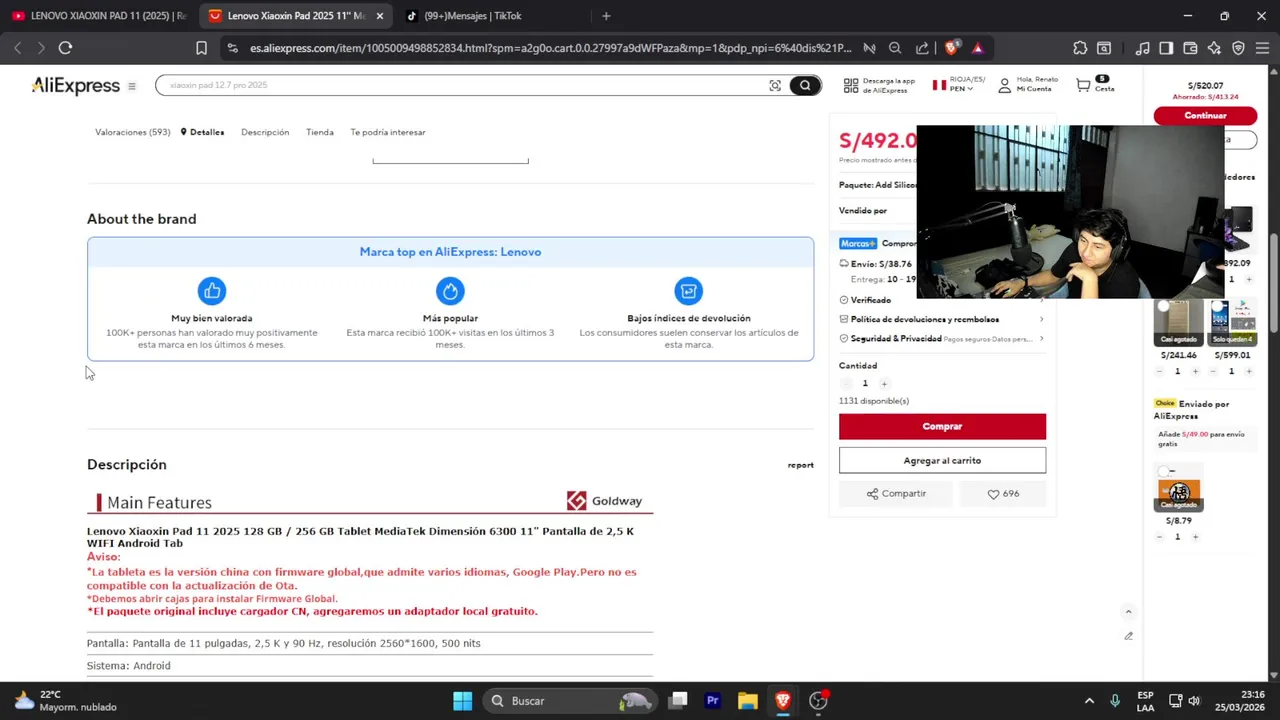1280x720 pixels.
Task: Click the AliExpress logo
Action: pyautogui.click(x=76, y=86)
